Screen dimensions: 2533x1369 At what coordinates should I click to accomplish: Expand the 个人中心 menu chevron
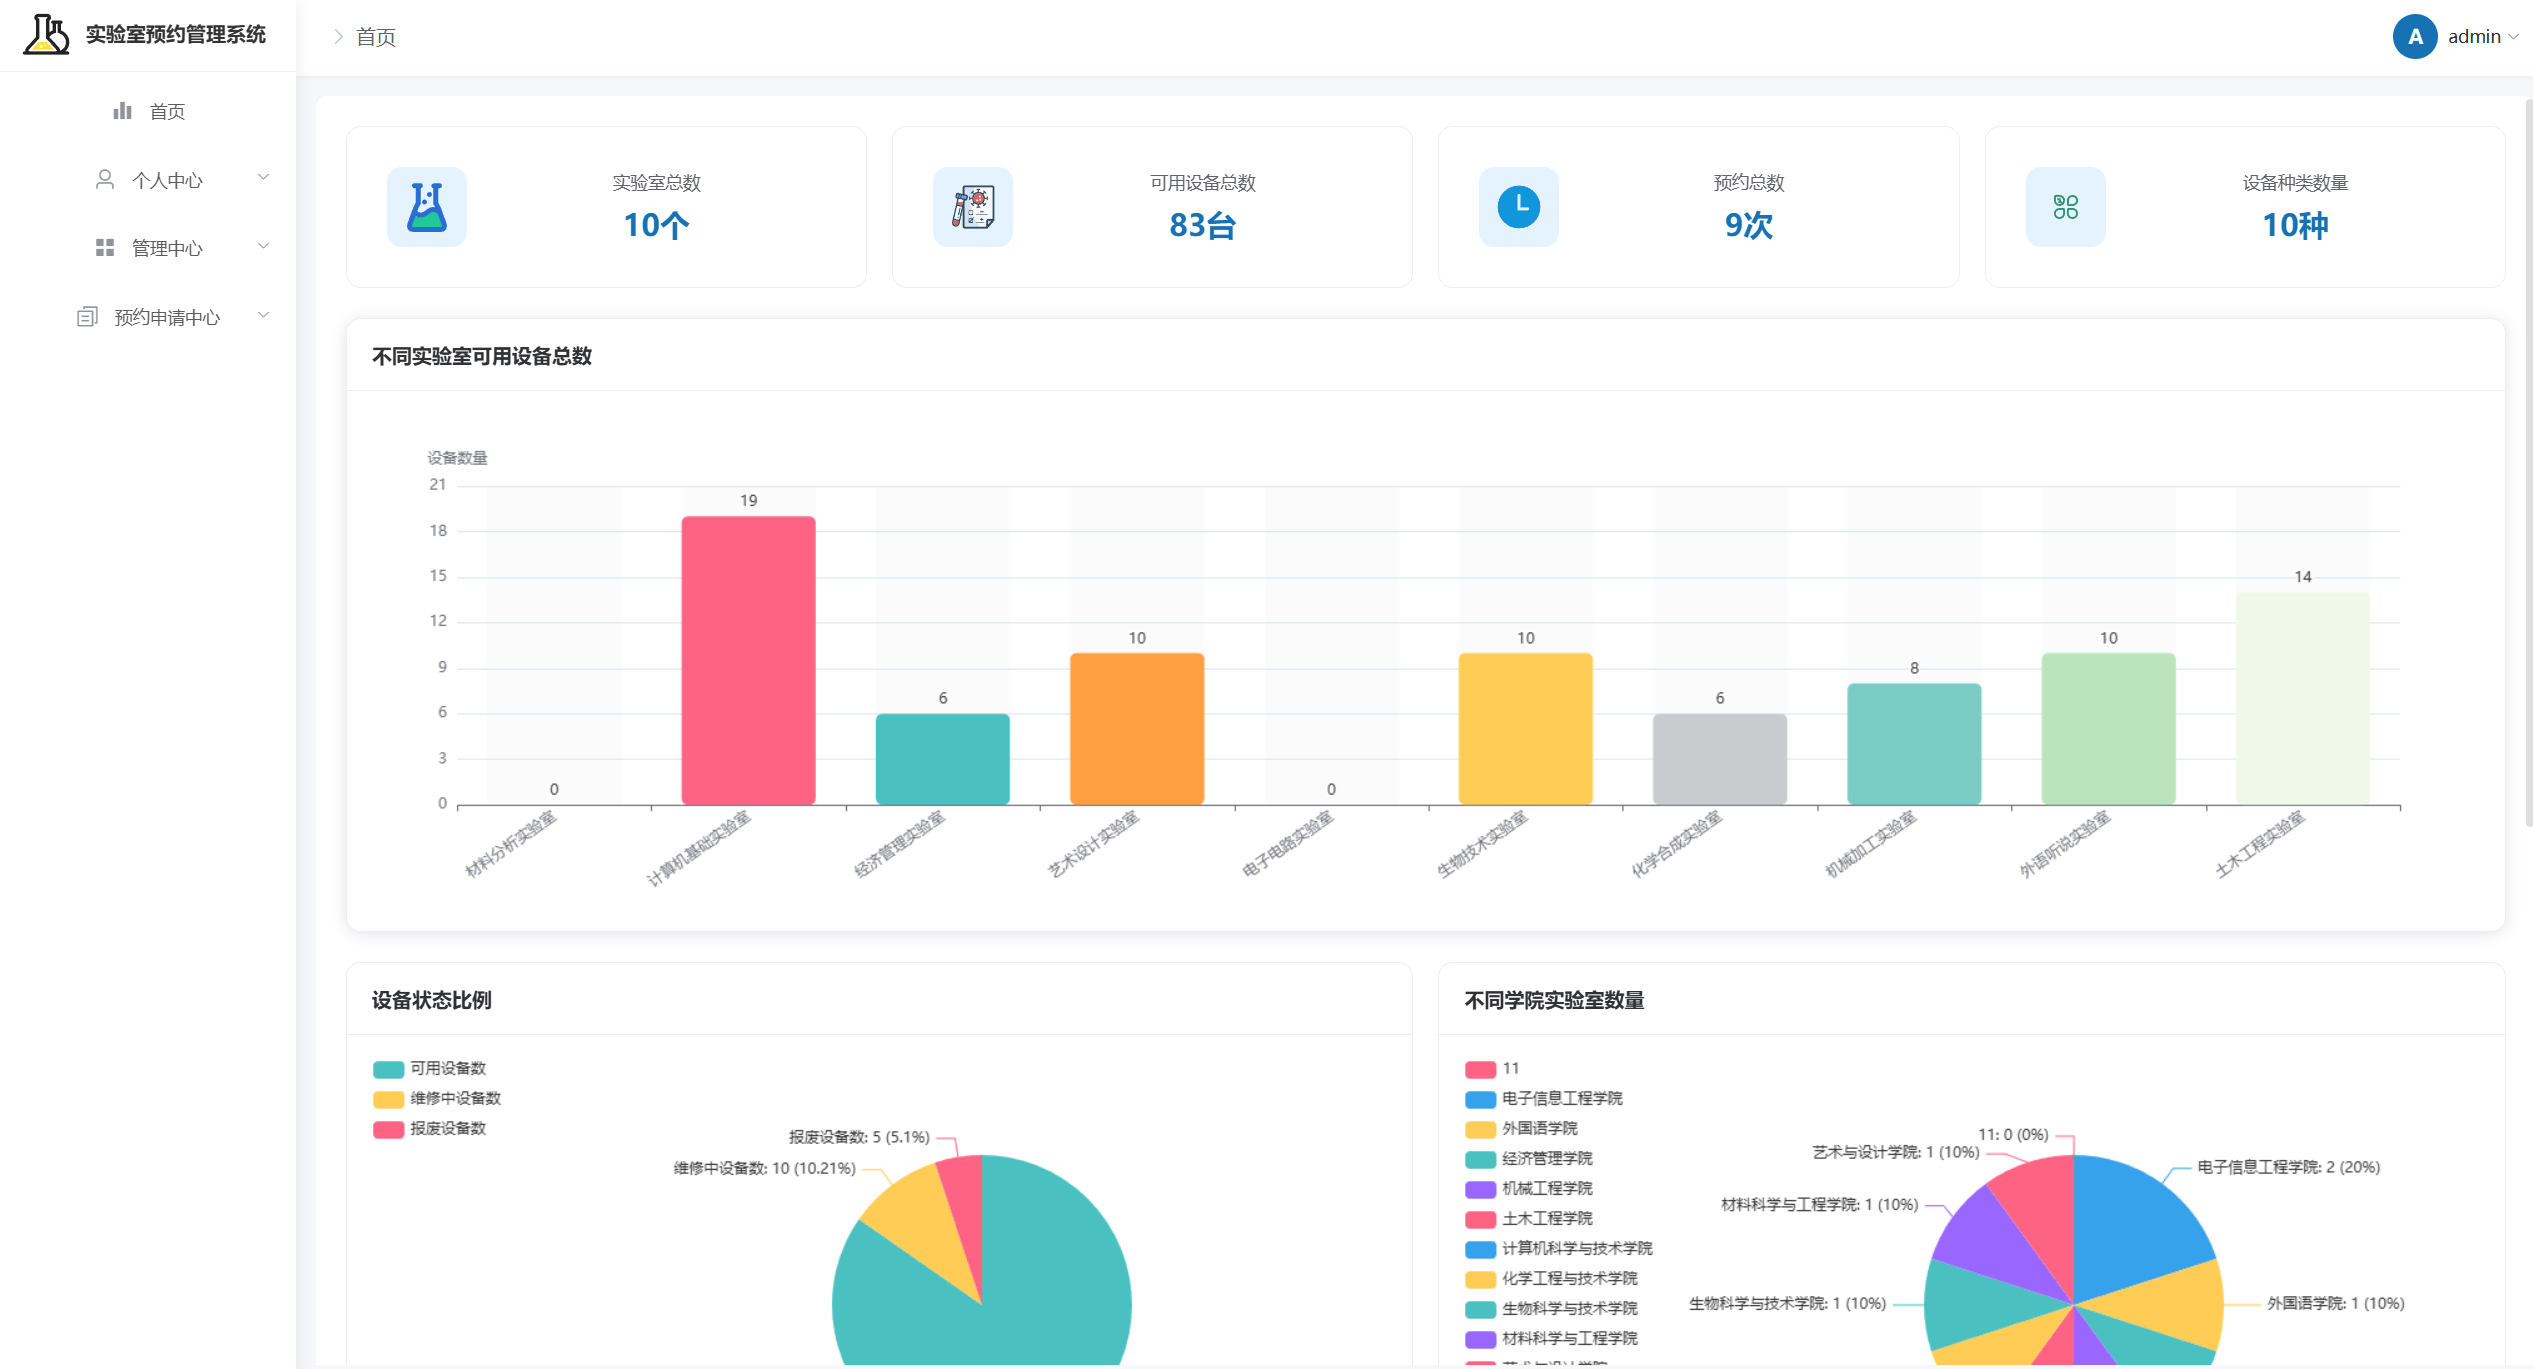point(264,178)
